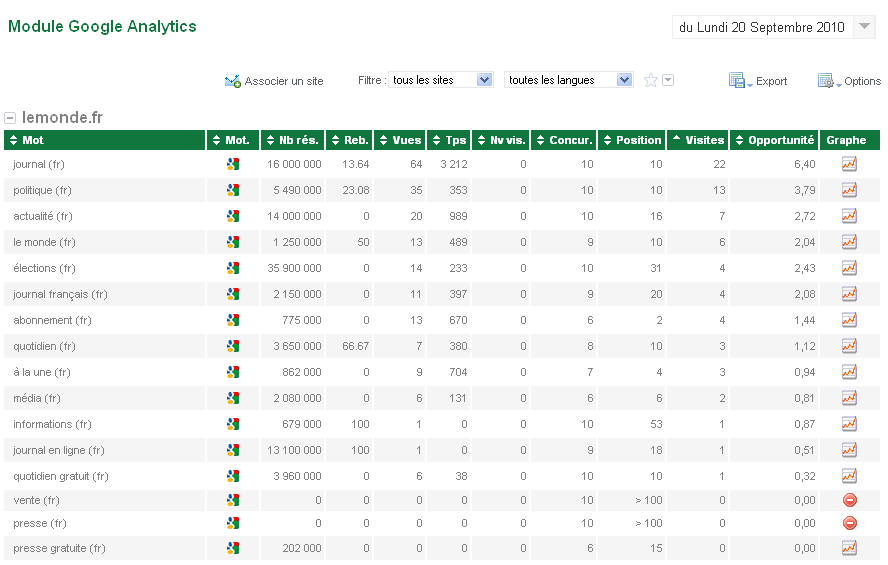Open graph icon for abonnement row

tap(849, 320)
